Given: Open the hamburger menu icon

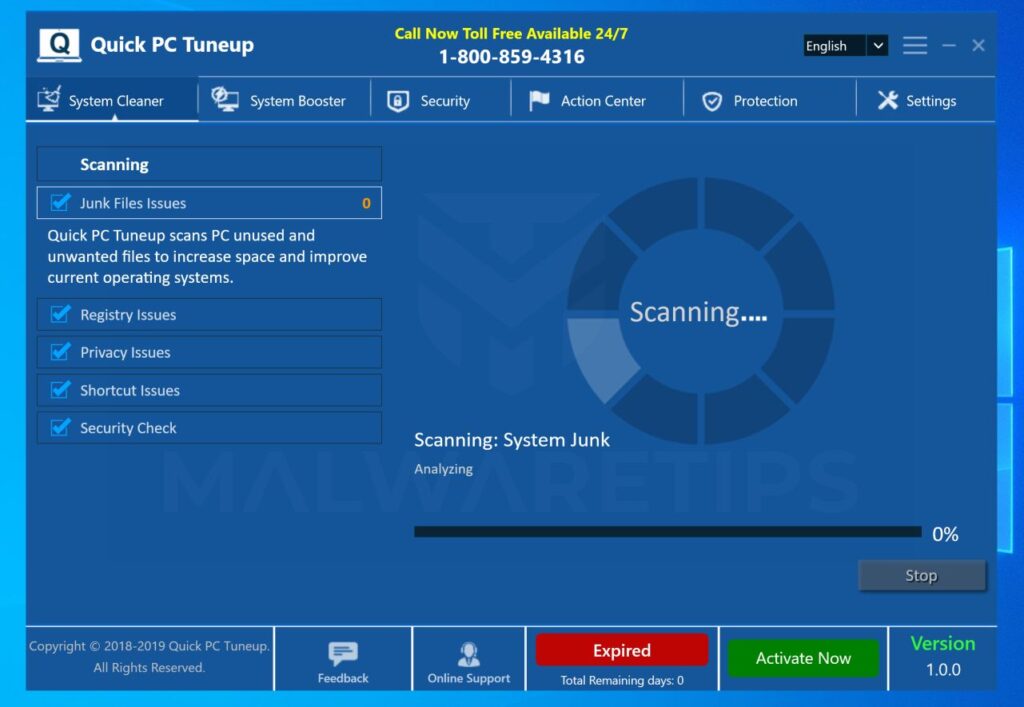Looking at the screenshot, I should [x=915, y=46].
